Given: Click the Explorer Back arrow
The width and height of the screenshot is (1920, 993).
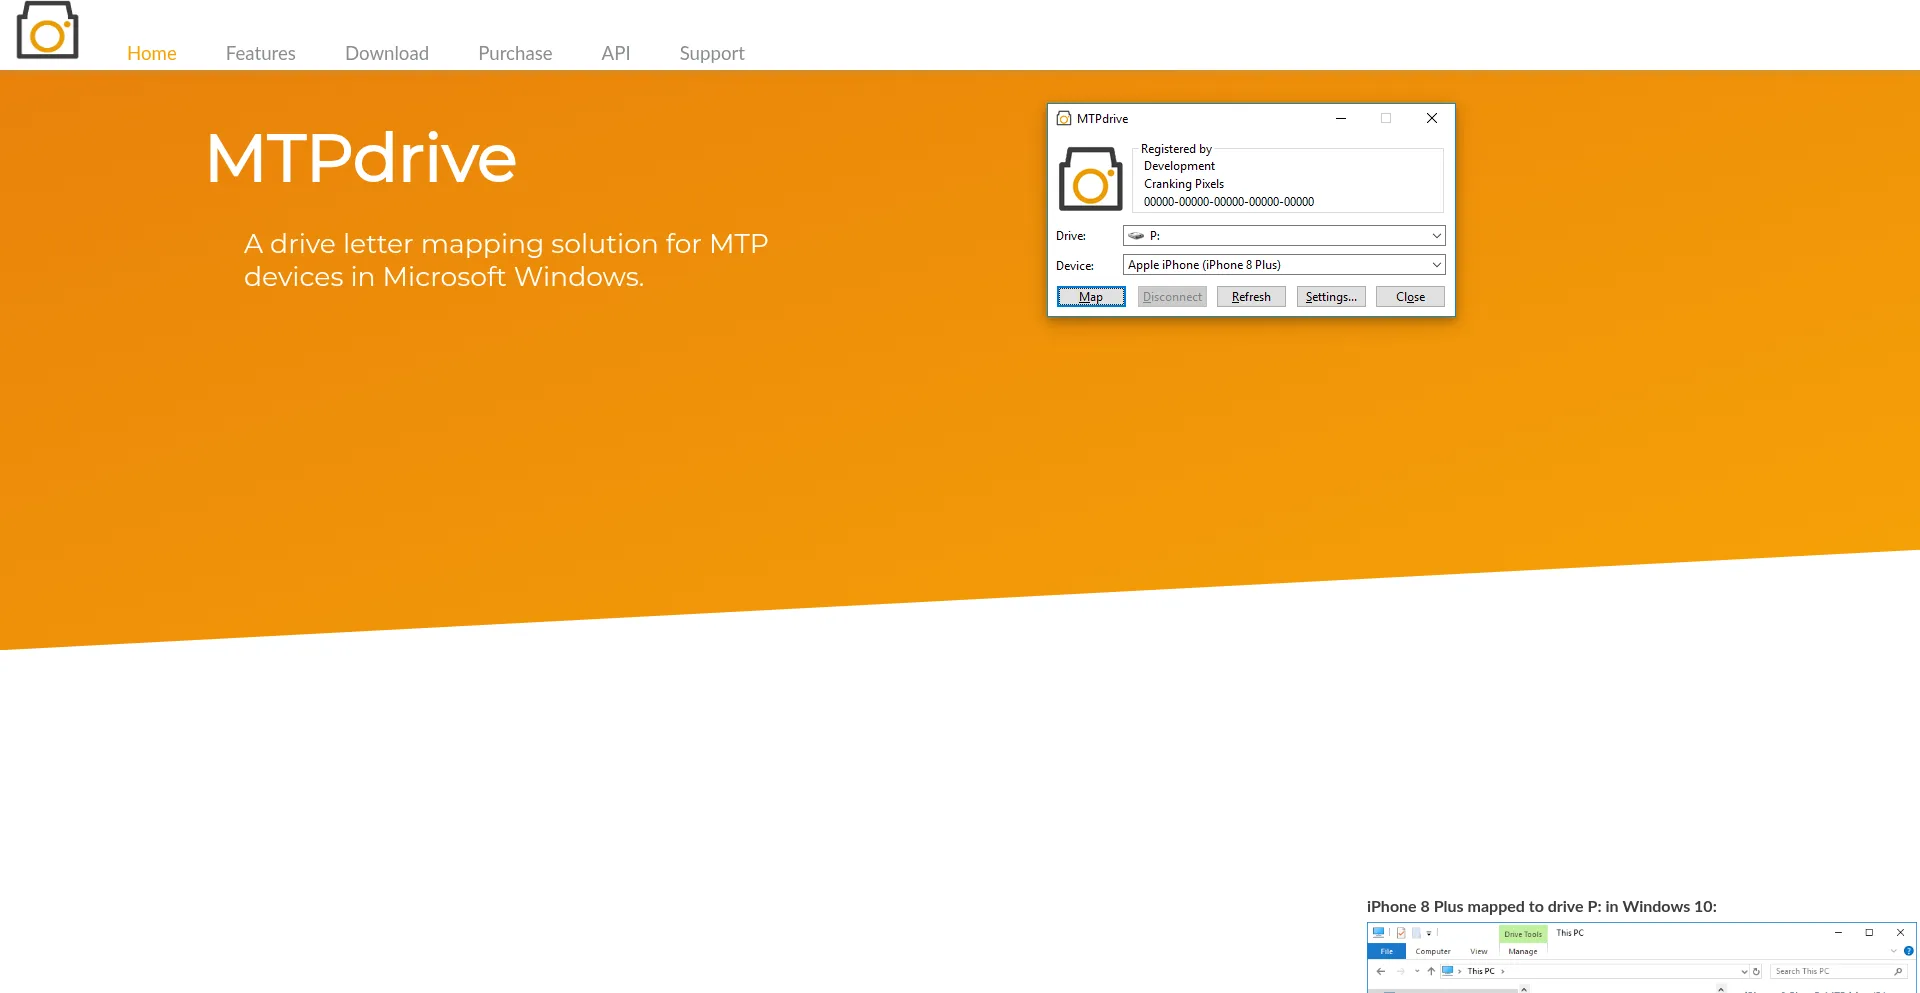Looking at the screenshot, I should pyautogui.click(x=1381, y=971).
